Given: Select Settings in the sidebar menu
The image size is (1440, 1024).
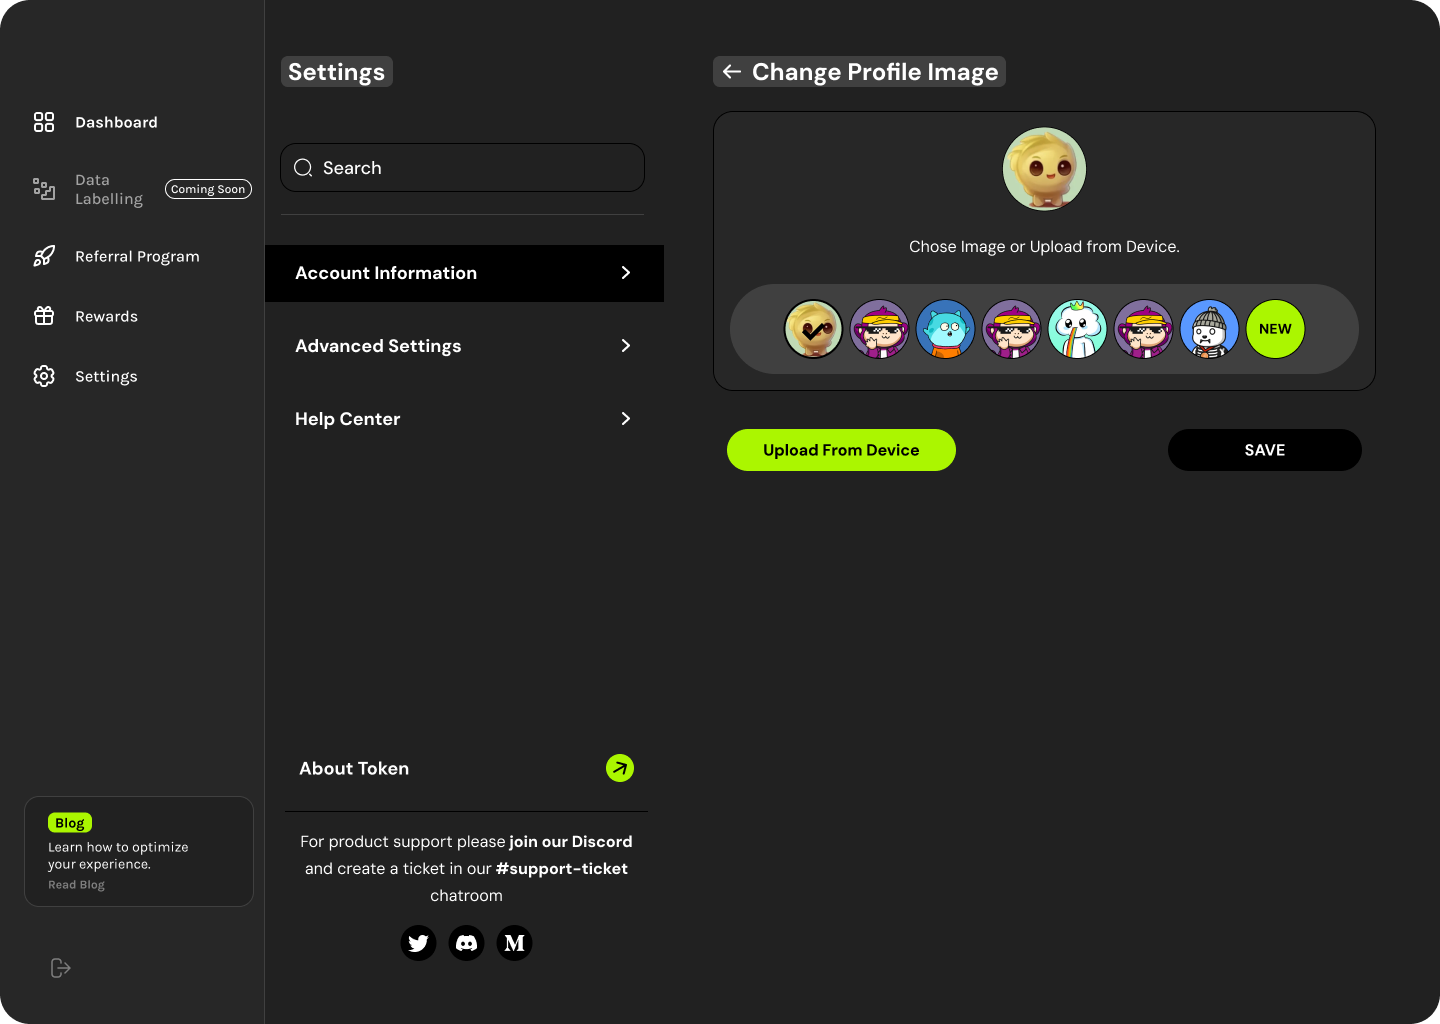Looking at the screenshot, I should 106,376.
